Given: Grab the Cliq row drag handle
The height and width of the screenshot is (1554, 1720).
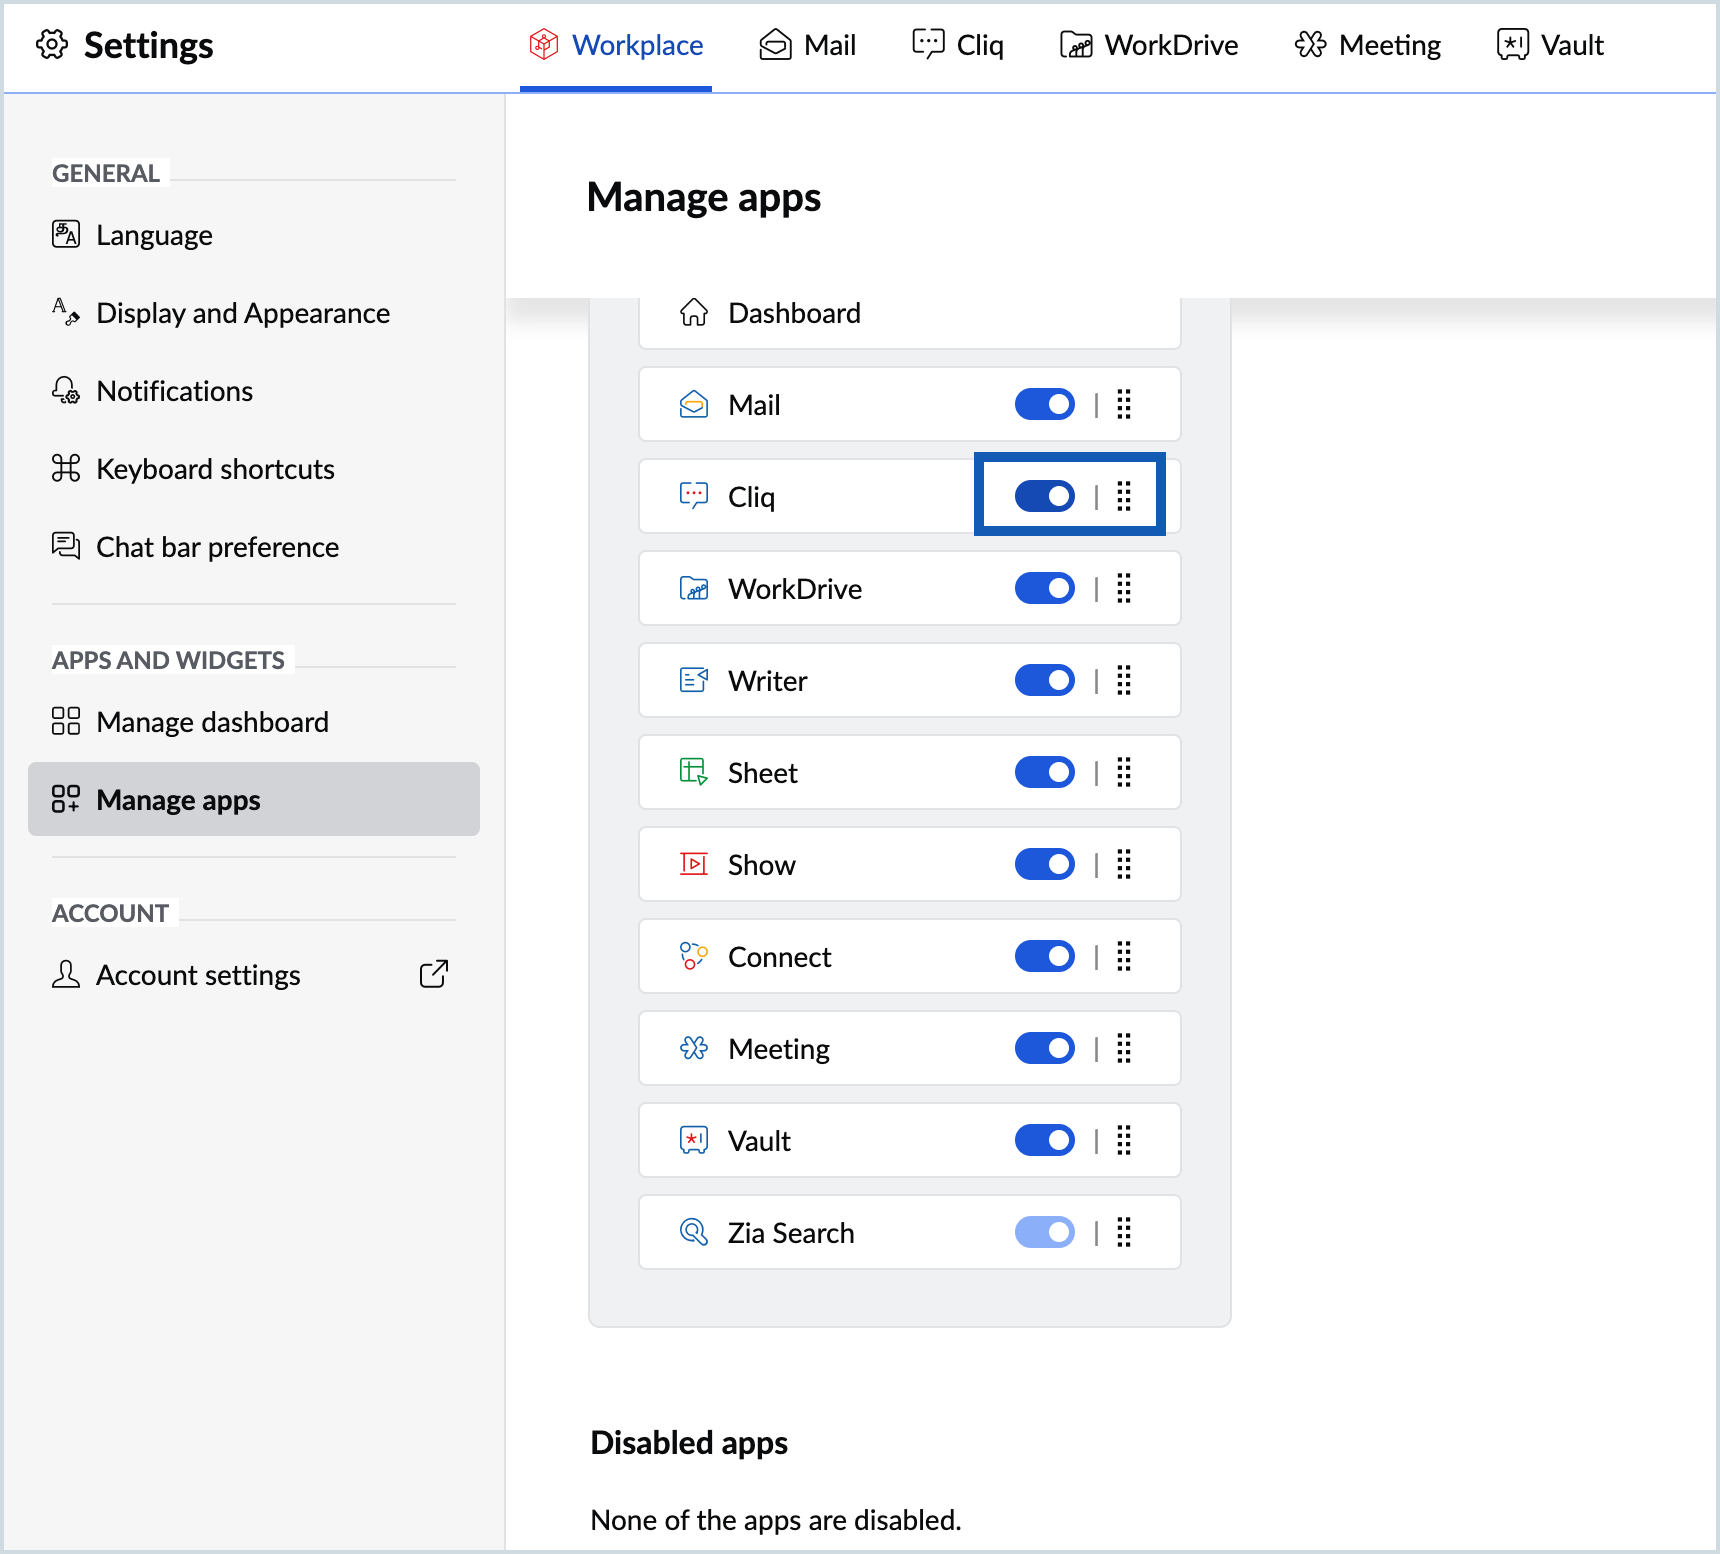Looking at the screenshot, I should click(x=1124, y=497).
